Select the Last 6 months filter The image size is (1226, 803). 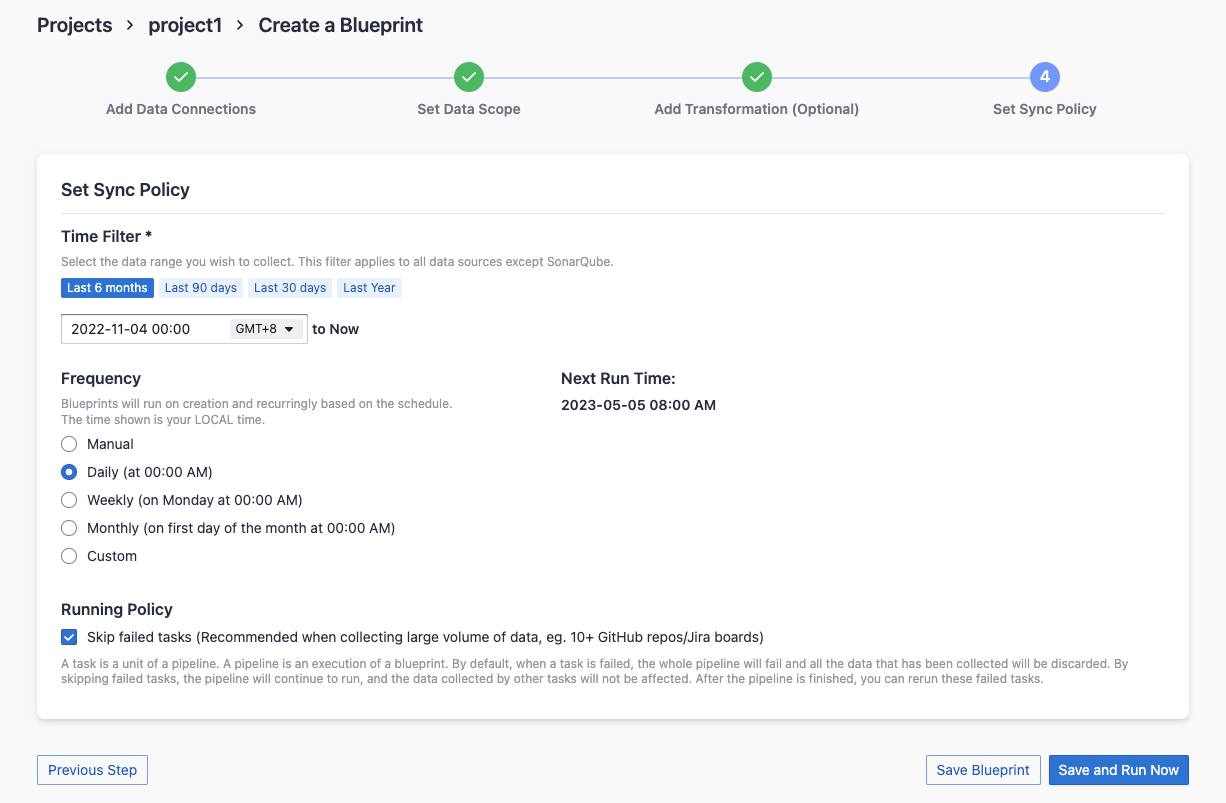click(107, 288)
